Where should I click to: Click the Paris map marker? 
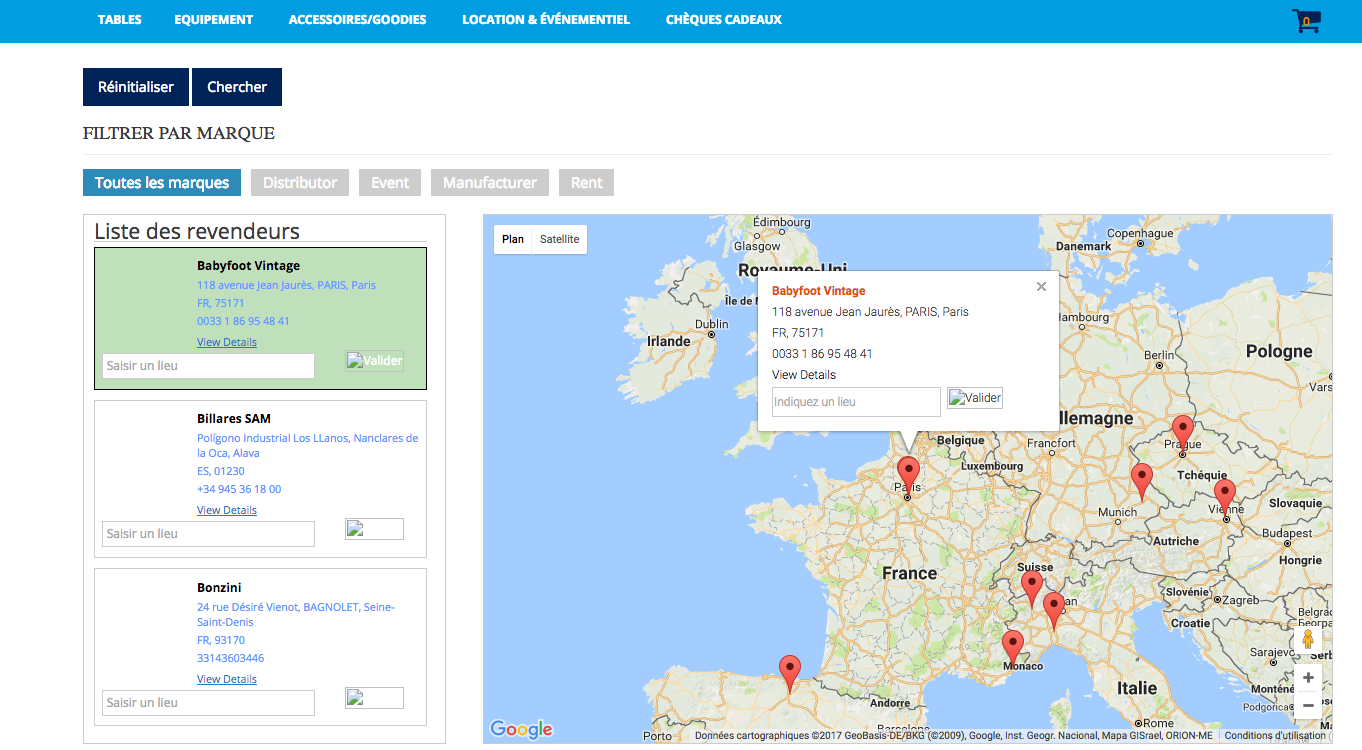pos(908,474)
